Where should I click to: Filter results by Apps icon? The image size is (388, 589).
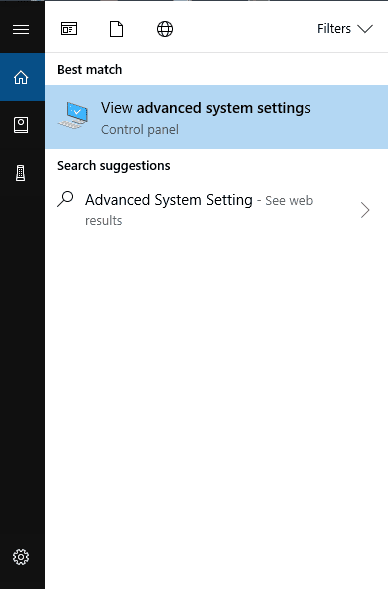69,29
